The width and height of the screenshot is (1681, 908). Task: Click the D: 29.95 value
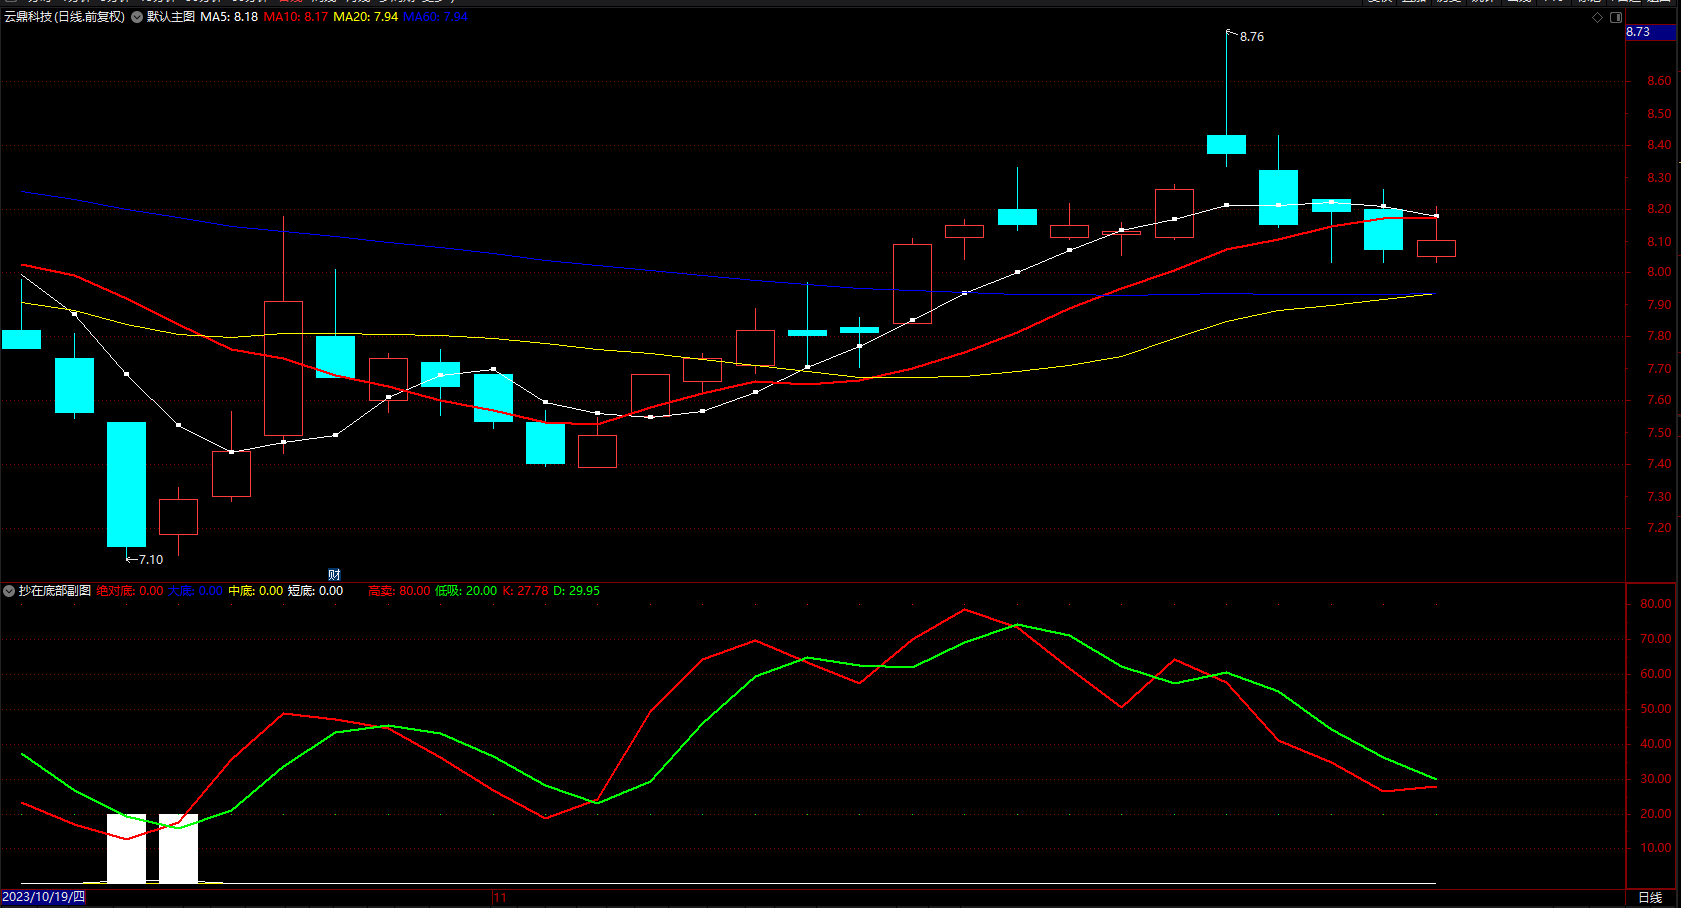tap(577, 591)
